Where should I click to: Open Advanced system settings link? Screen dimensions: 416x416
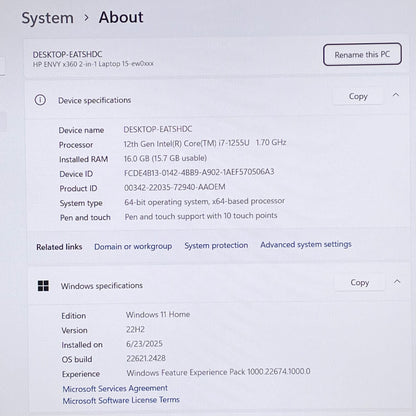(x=306, y=244)
